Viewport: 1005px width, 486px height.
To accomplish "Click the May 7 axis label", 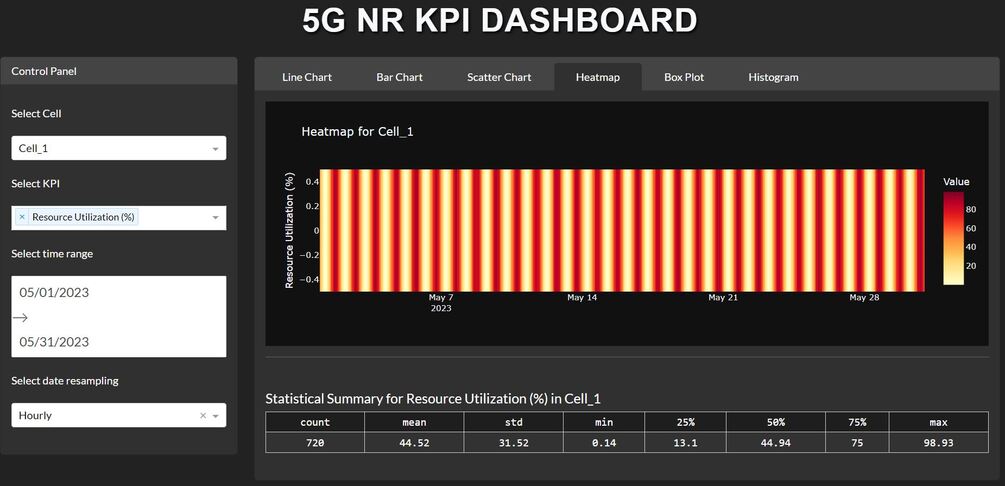I will point(441,297).
